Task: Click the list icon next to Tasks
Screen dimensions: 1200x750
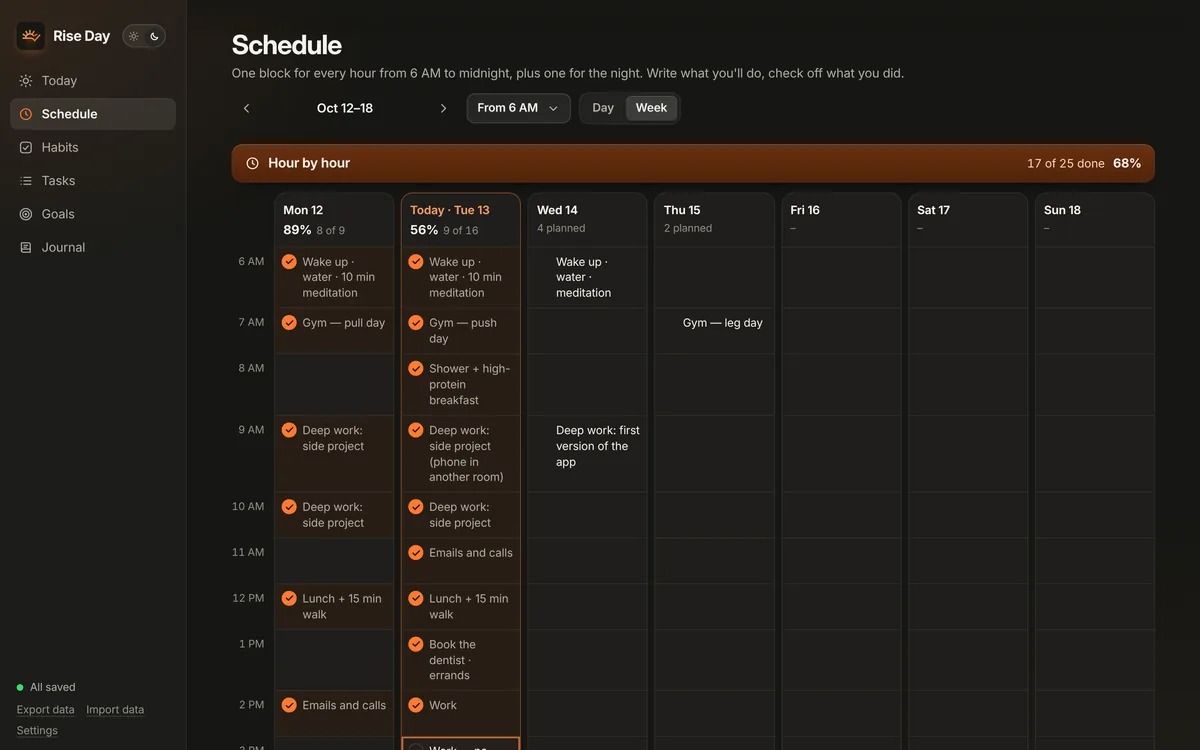Action: (x=26, y=181)
